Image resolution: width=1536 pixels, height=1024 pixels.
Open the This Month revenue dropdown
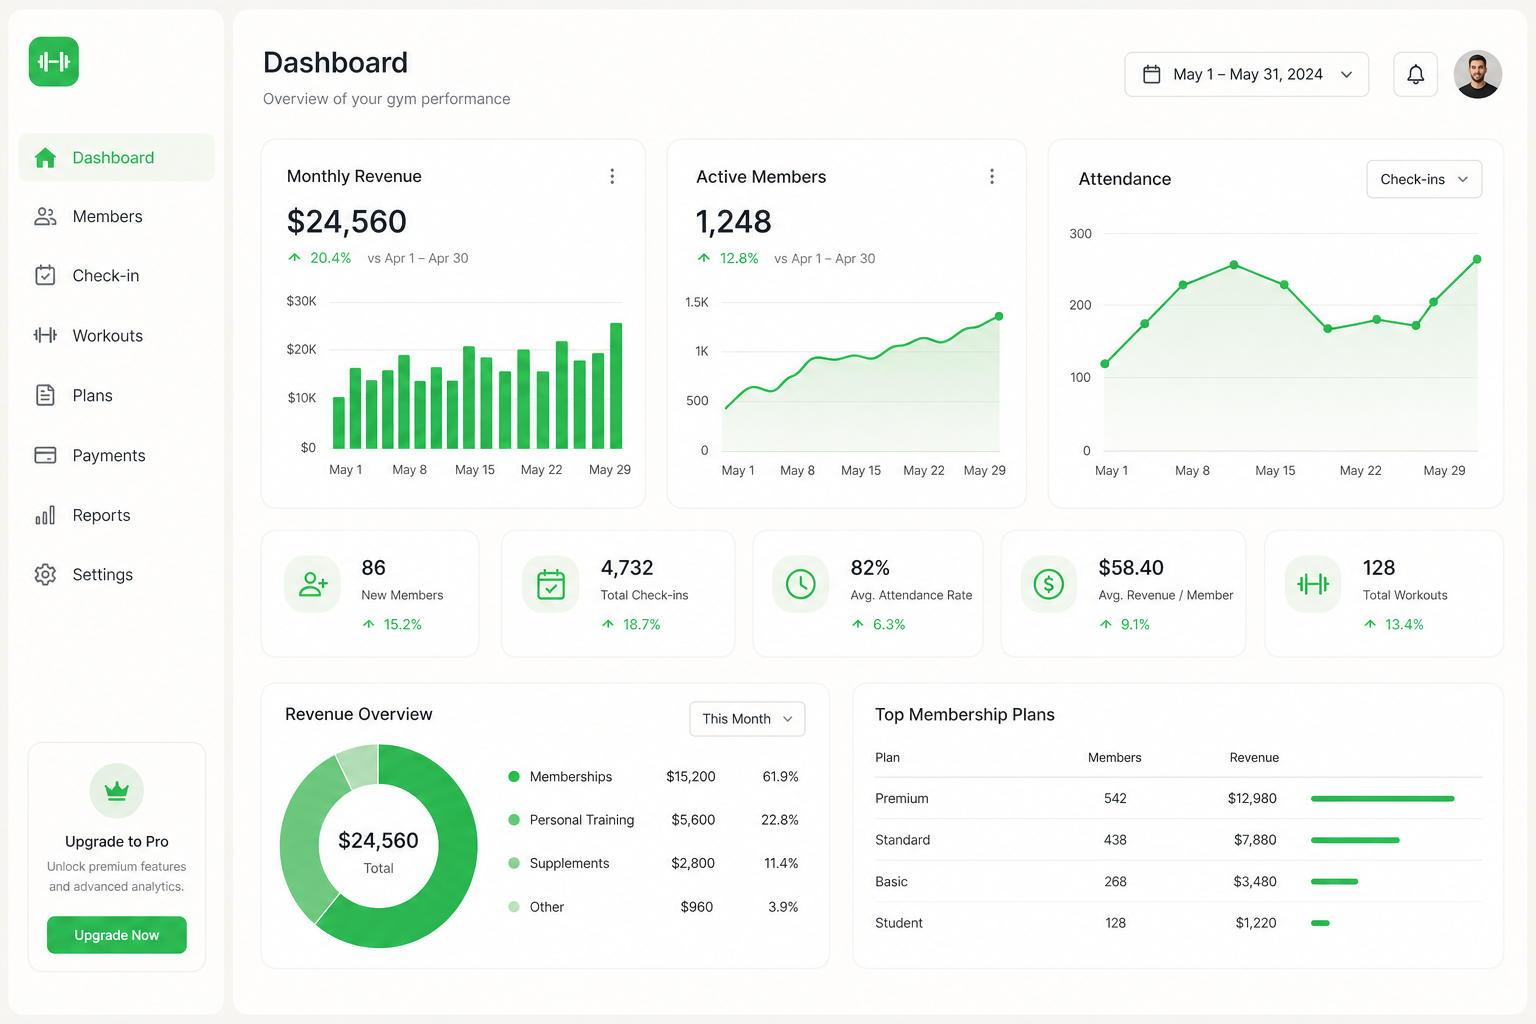click(x=747, y=719)
